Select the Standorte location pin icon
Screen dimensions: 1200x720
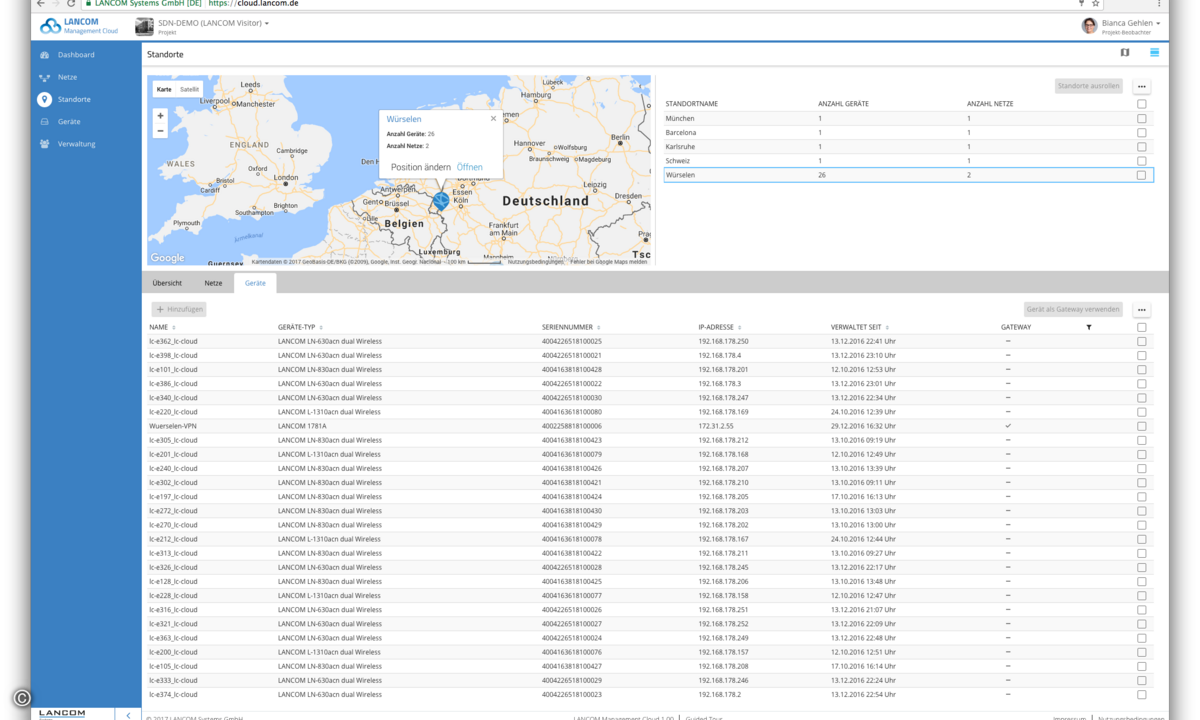point(44,100)
